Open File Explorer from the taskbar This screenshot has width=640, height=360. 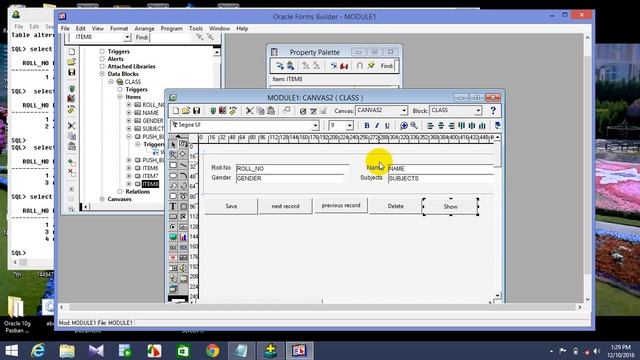click(67, 351)
